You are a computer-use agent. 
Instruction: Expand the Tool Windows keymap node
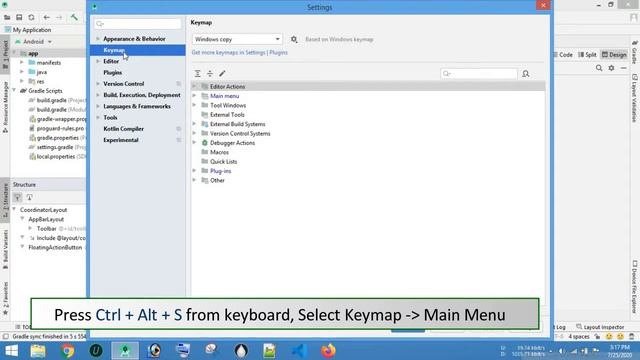click(x=195, y=105)
